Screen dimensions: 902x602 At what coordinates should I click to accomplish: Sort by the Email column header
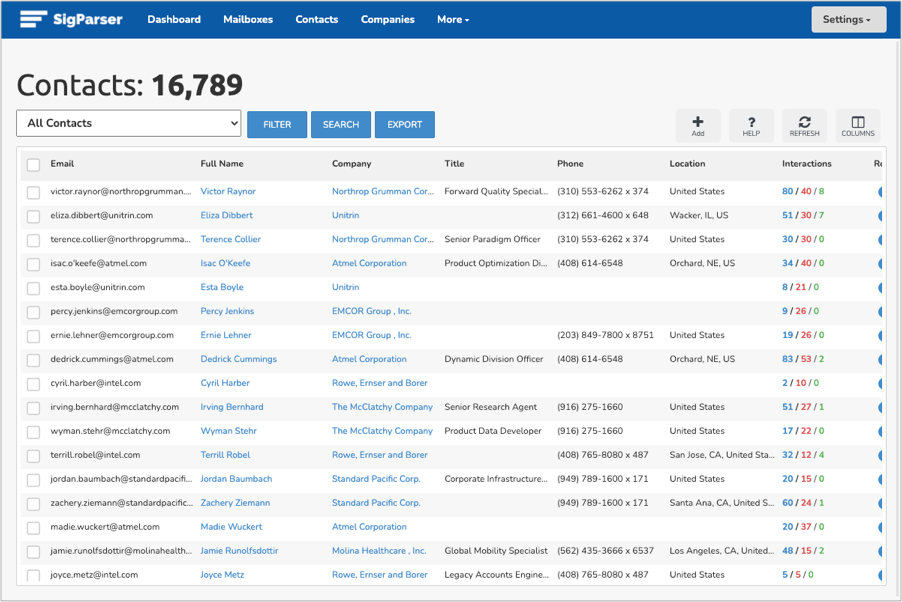[62, 163]
